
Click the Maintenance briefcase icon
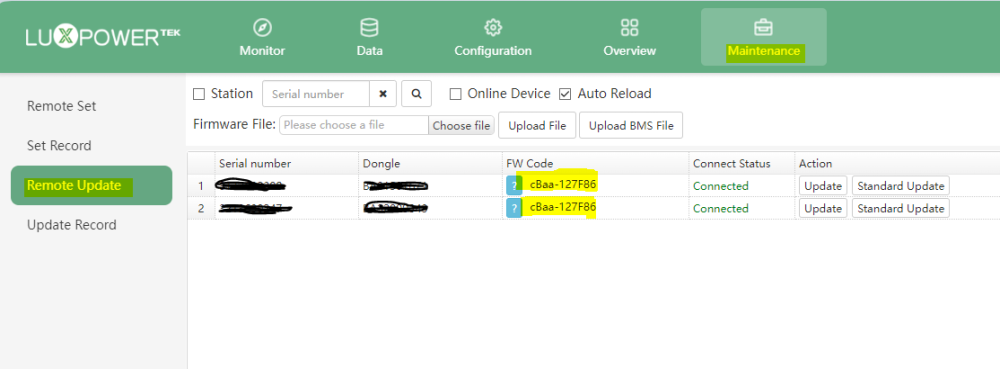pos(763,28)
